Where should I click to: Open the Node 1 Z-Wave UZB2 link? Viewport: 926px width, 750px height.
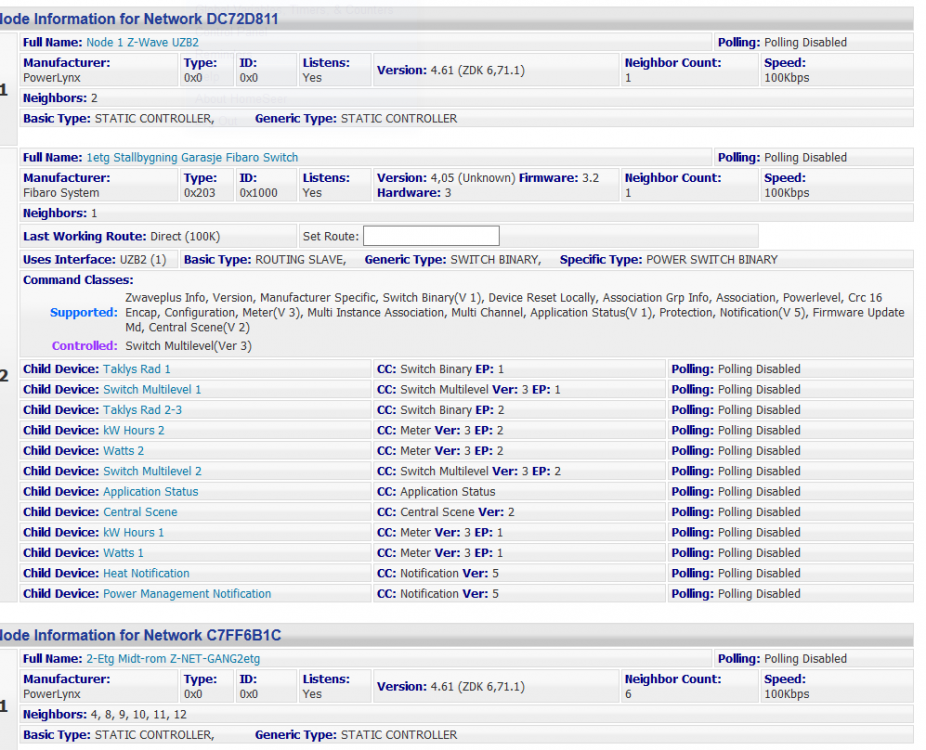142,43
